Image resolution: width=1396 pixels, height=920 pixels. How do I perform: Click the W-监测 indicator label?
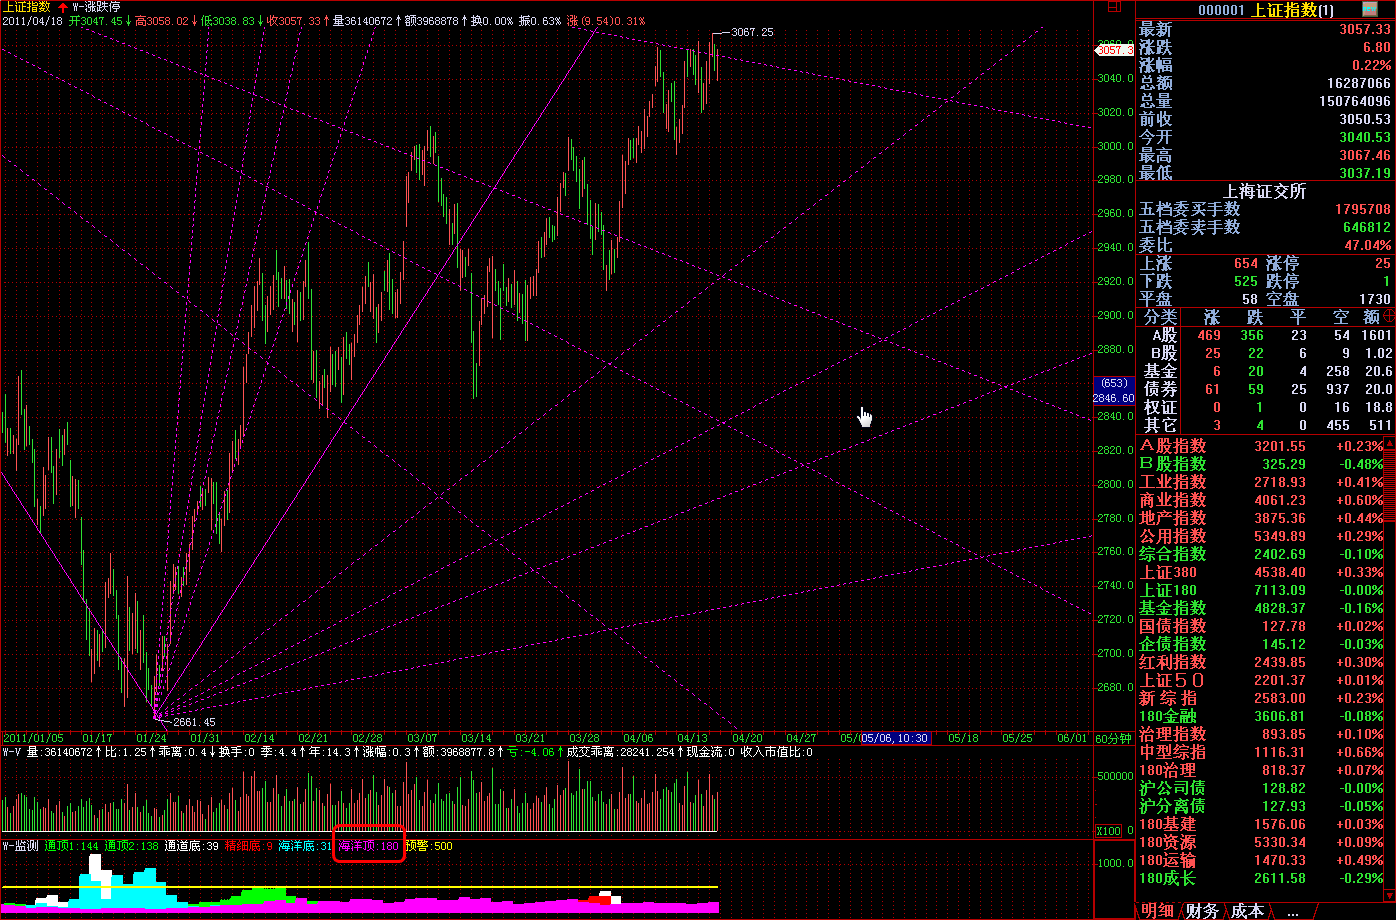click(21, 846)
